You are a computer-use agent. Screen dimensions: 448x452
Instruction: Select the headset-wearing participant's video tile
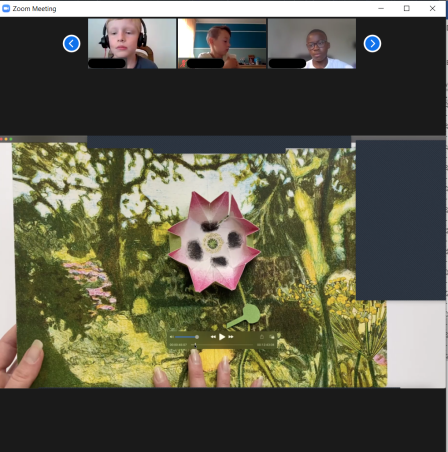click(x=132, y=43)
